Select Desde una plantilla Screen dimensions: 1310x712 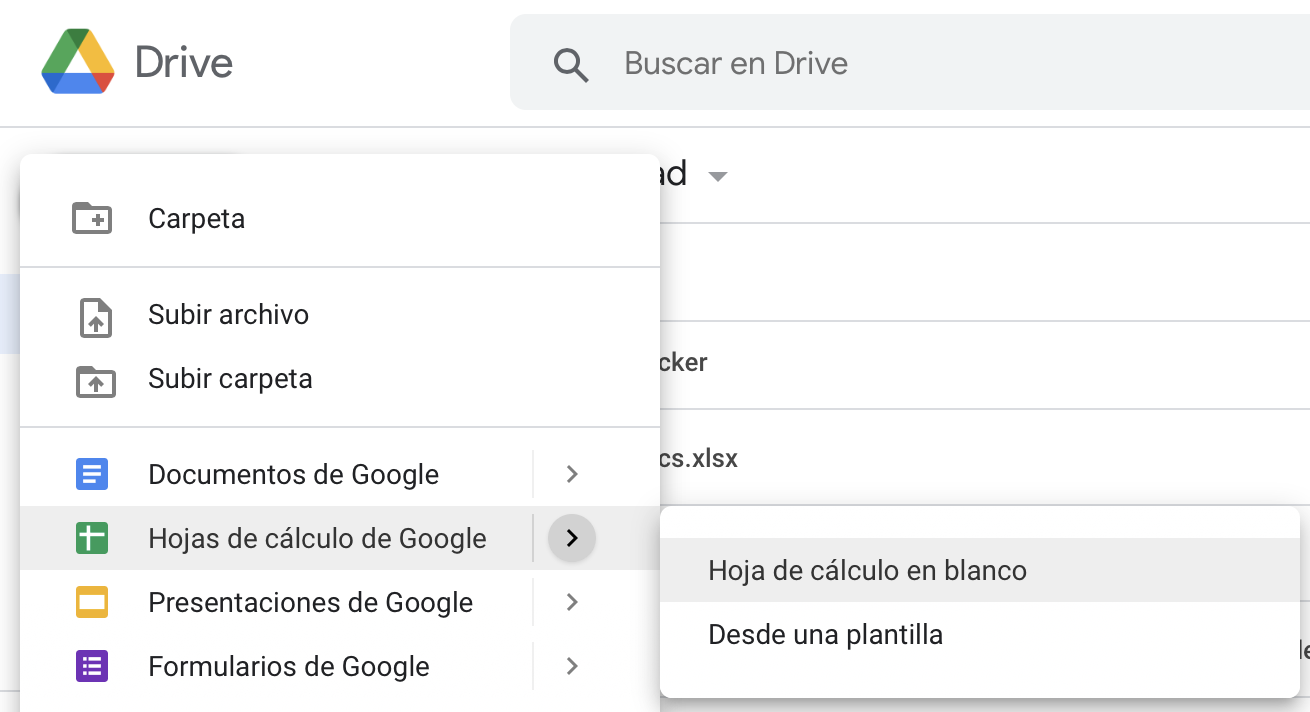(980, 634)
